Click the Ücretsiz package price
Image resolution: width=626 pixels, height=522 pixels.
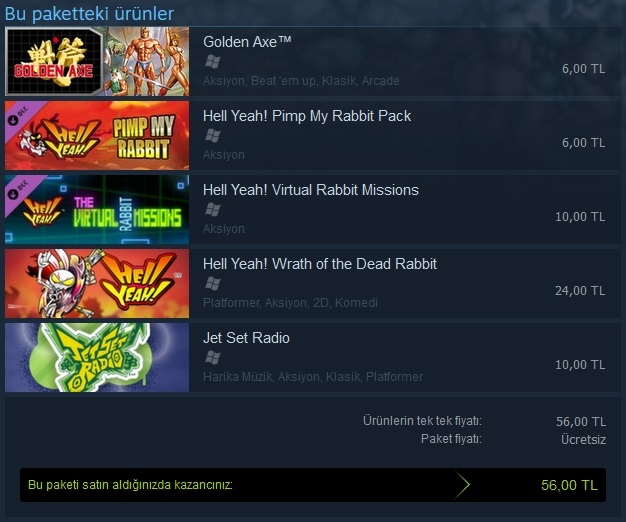(583, 440)
